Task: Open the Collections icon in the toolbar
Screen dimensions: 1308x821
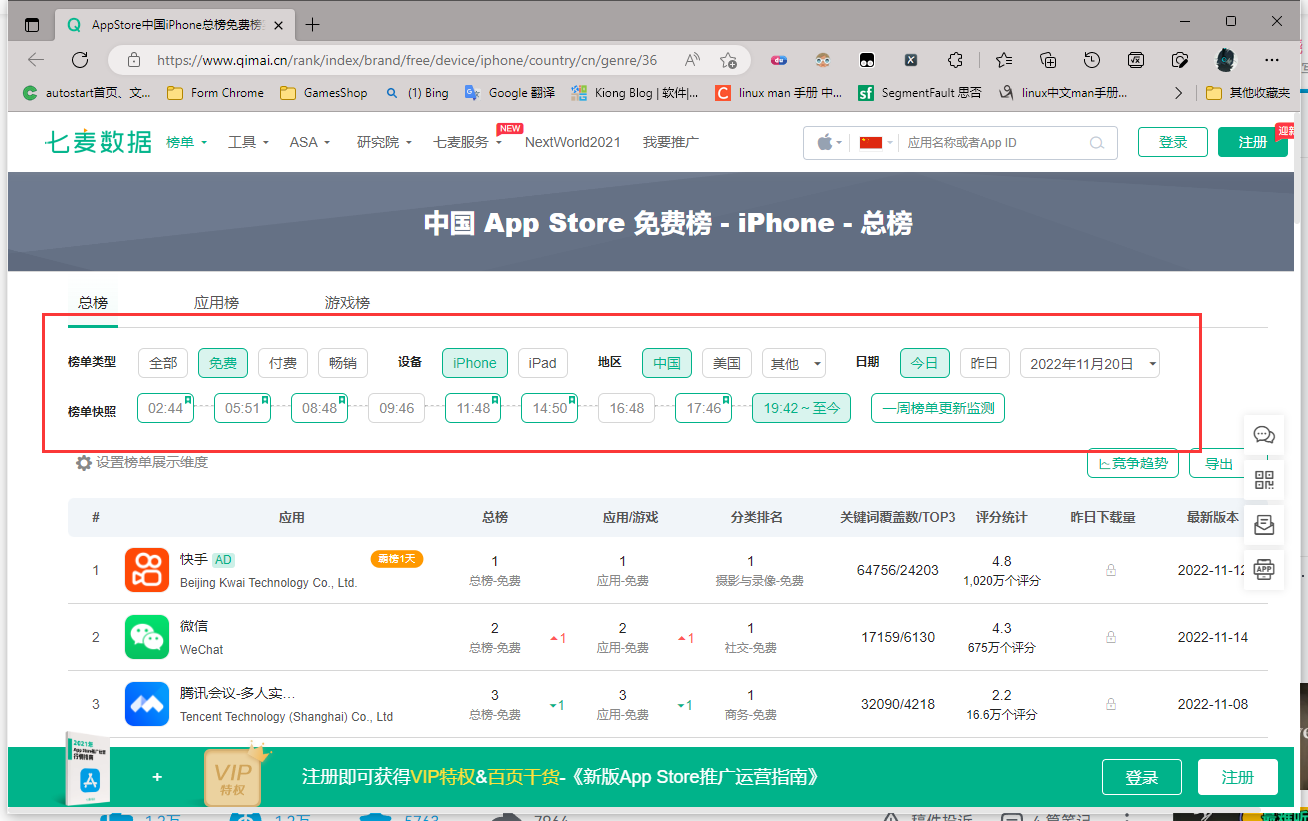Action: (1048, 59)
